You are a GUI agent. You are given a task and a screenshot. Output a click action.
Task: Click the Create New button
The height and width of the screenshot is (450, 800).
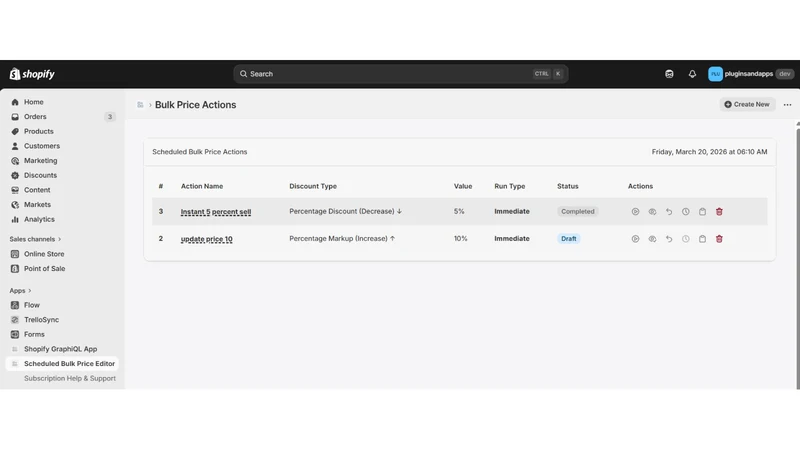click(747, 104)
